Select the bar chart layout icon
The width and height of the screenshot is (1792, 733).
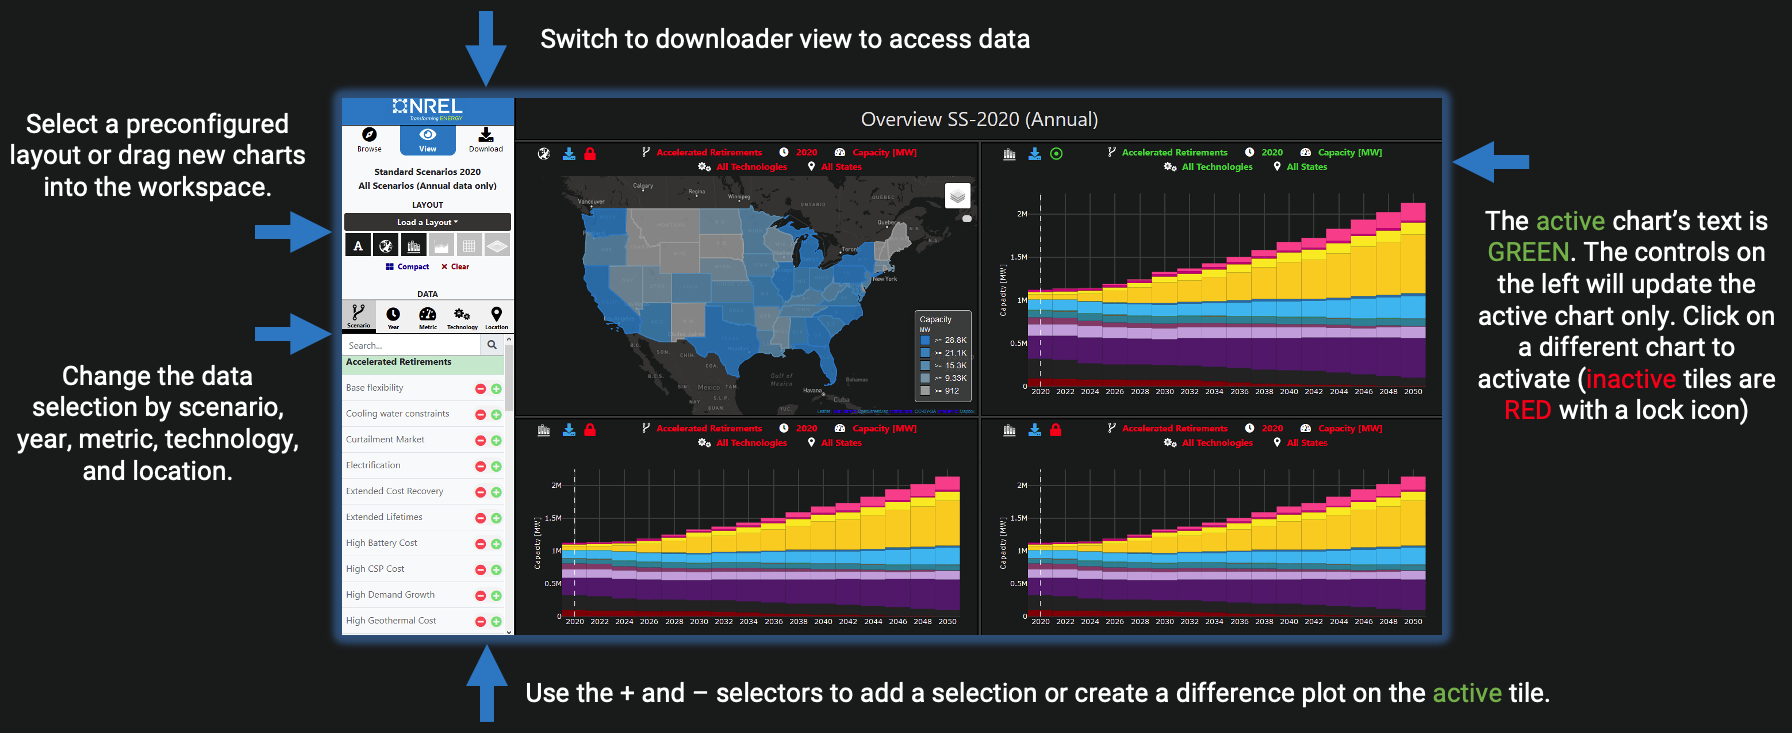coord(413,245)
